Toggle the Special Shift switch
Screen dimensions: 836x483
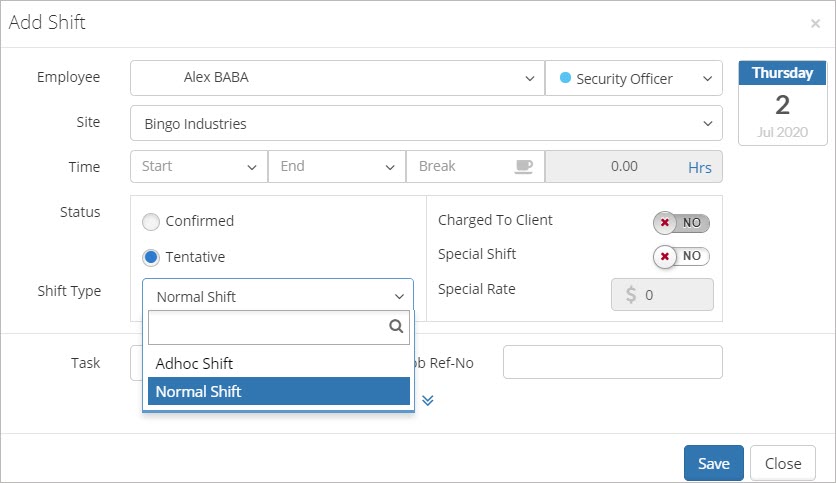coord(681,256)
